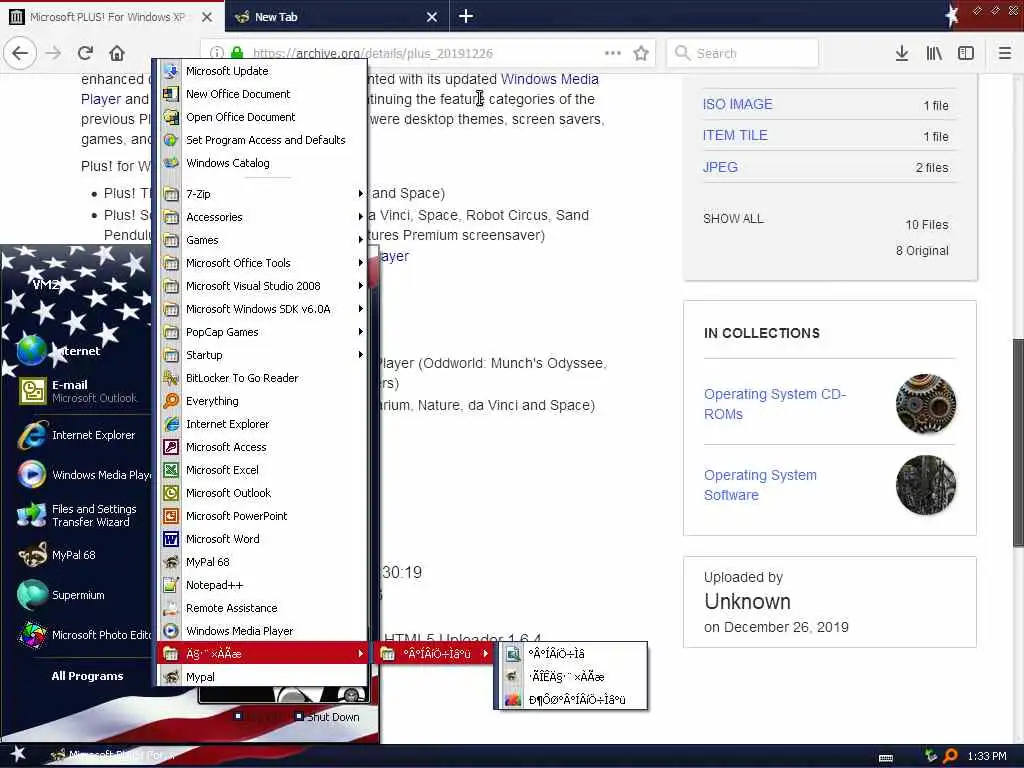Expand the Startup submenu arrow
Viewport: 1024px width, 768px height.
click(x=360, y=355)
